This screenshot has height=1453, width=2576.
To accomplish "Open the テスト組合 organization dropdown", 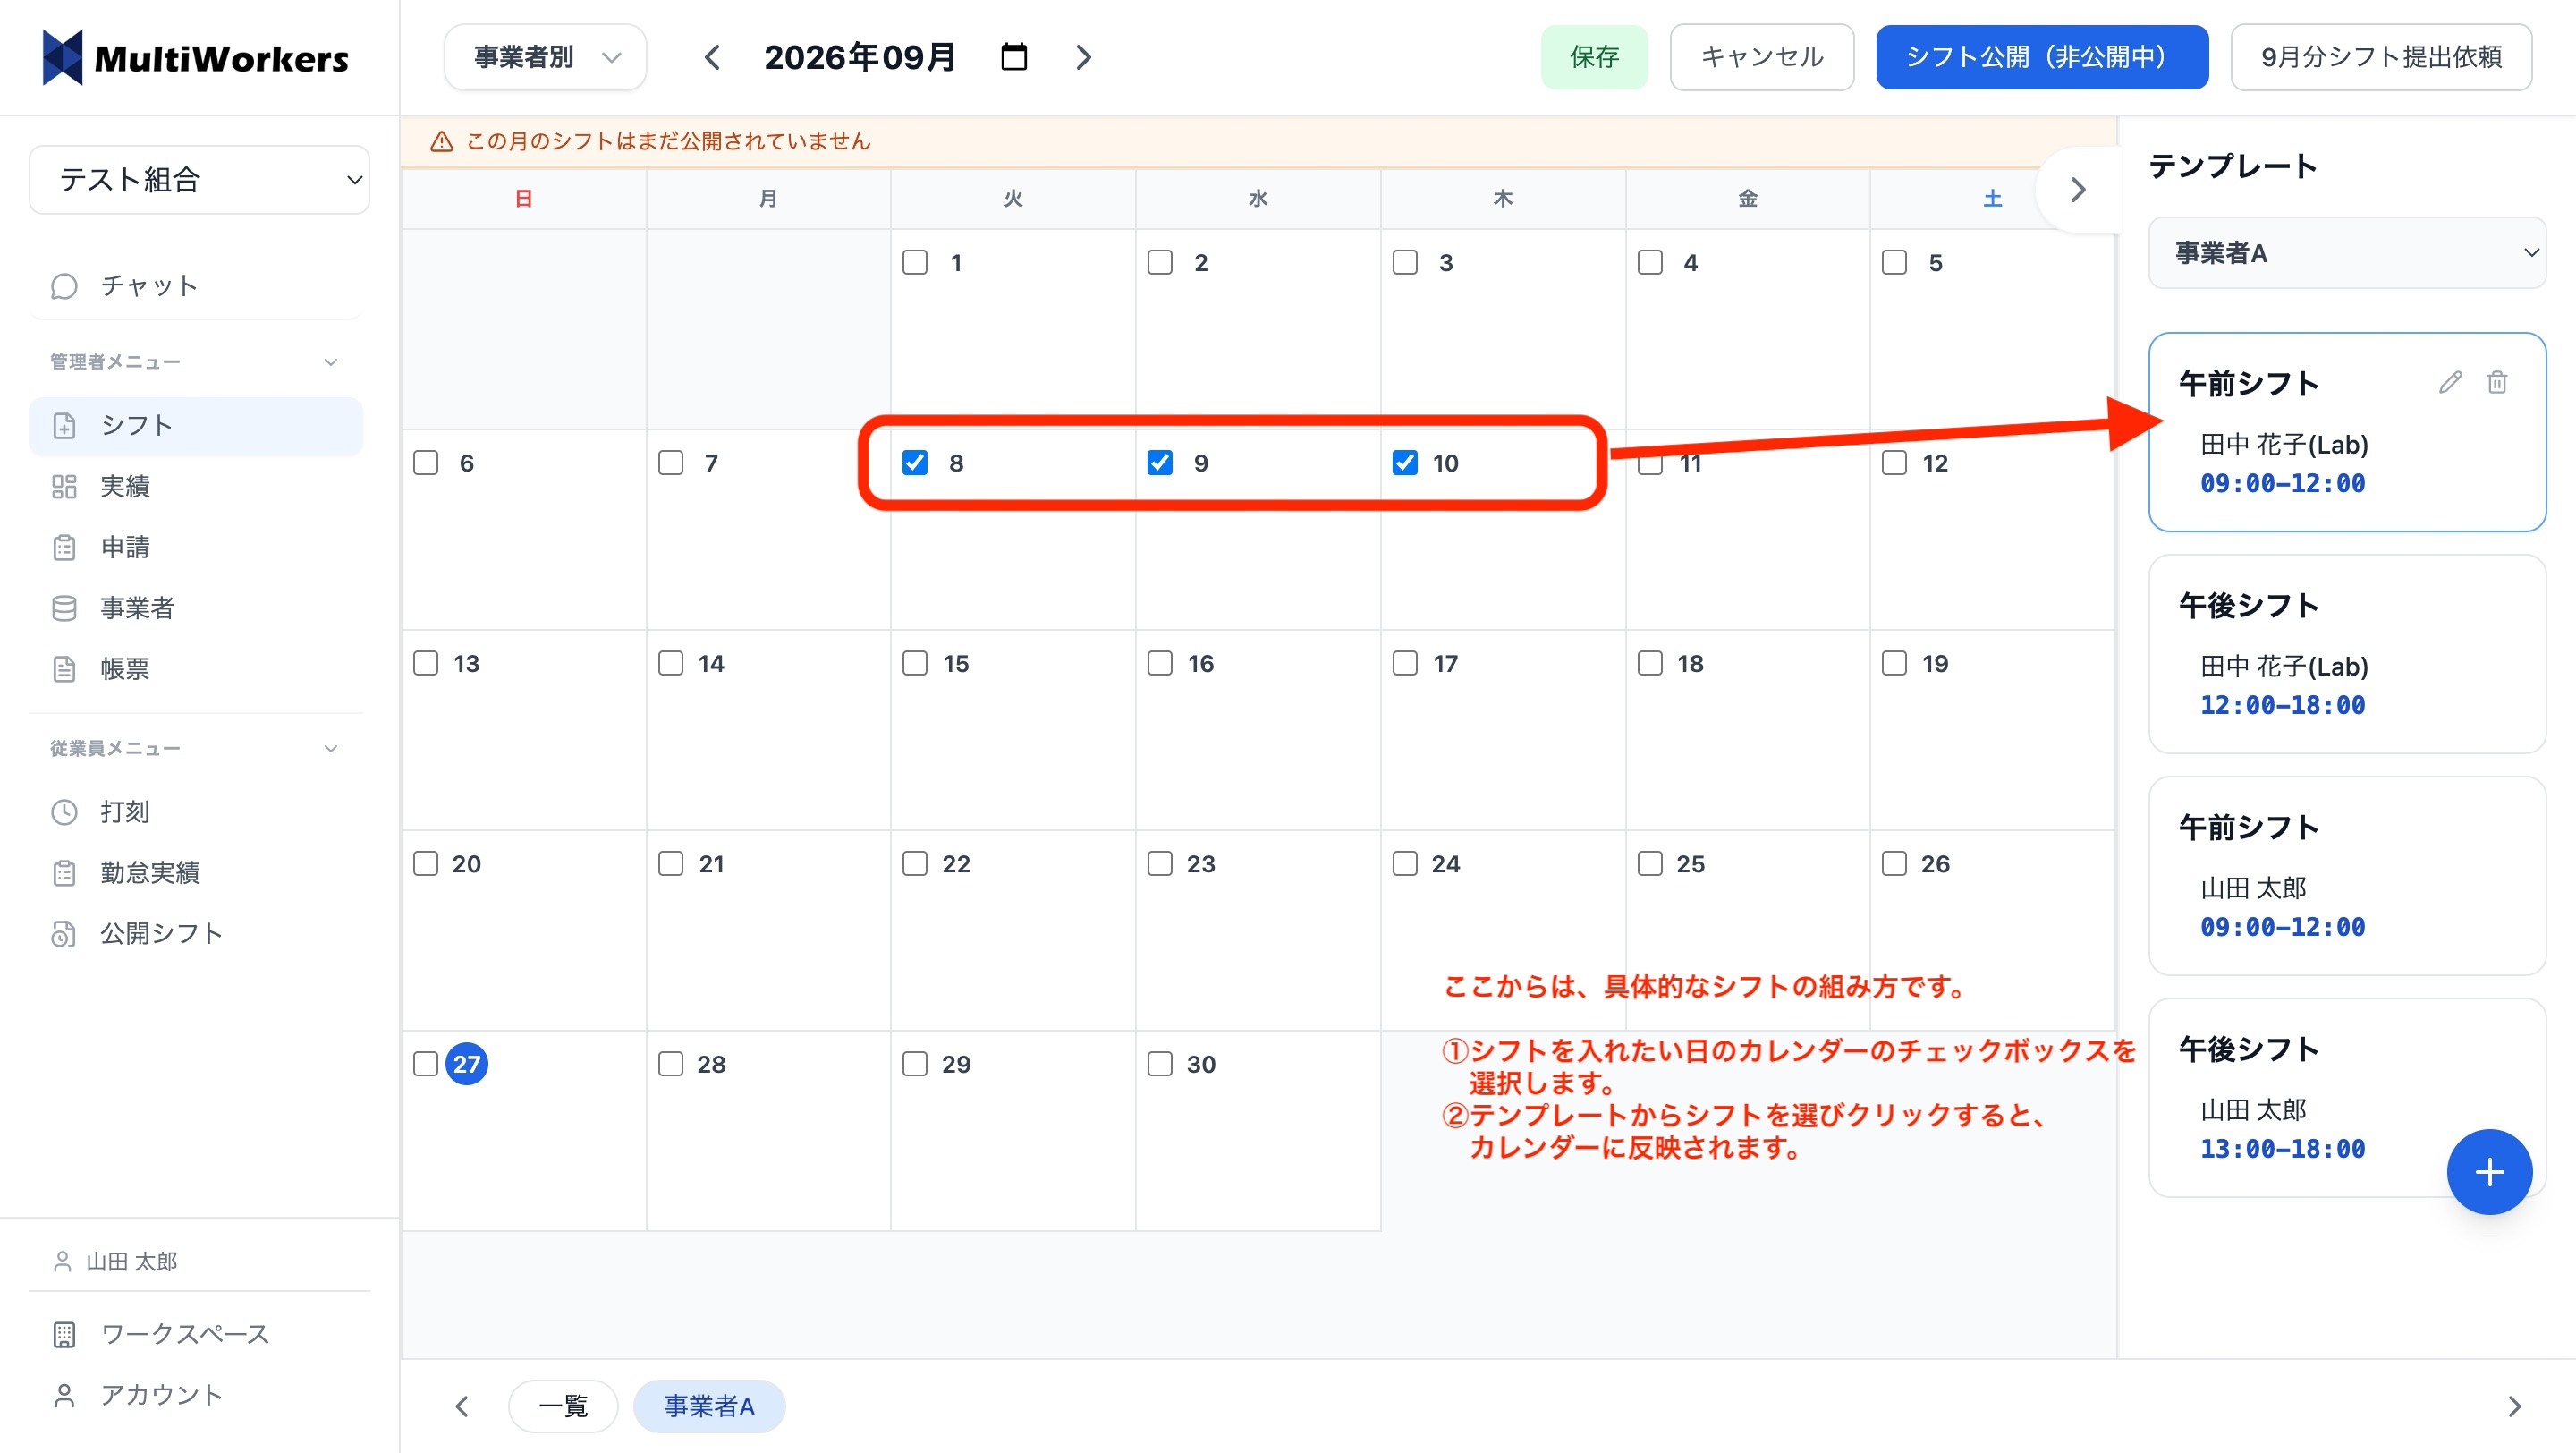I will [200, 180].
